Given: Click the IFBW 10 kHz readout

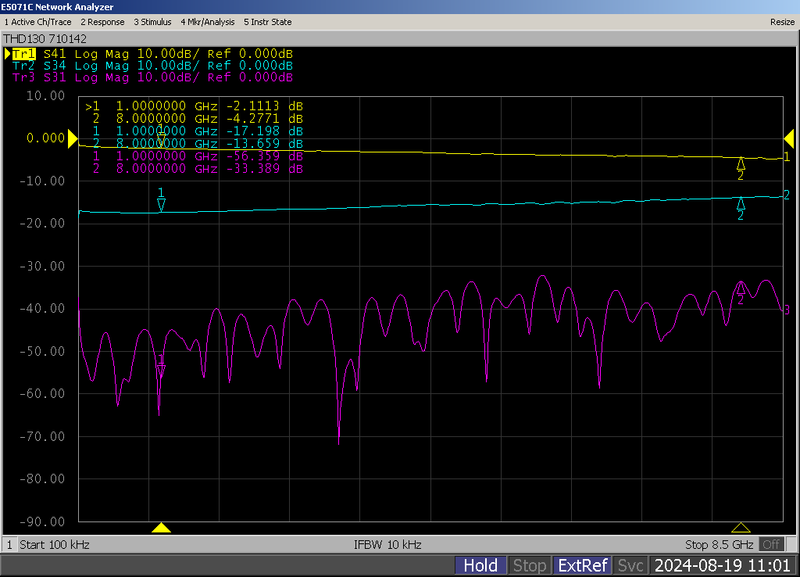Looking at the screenshot, I should 388,545.
